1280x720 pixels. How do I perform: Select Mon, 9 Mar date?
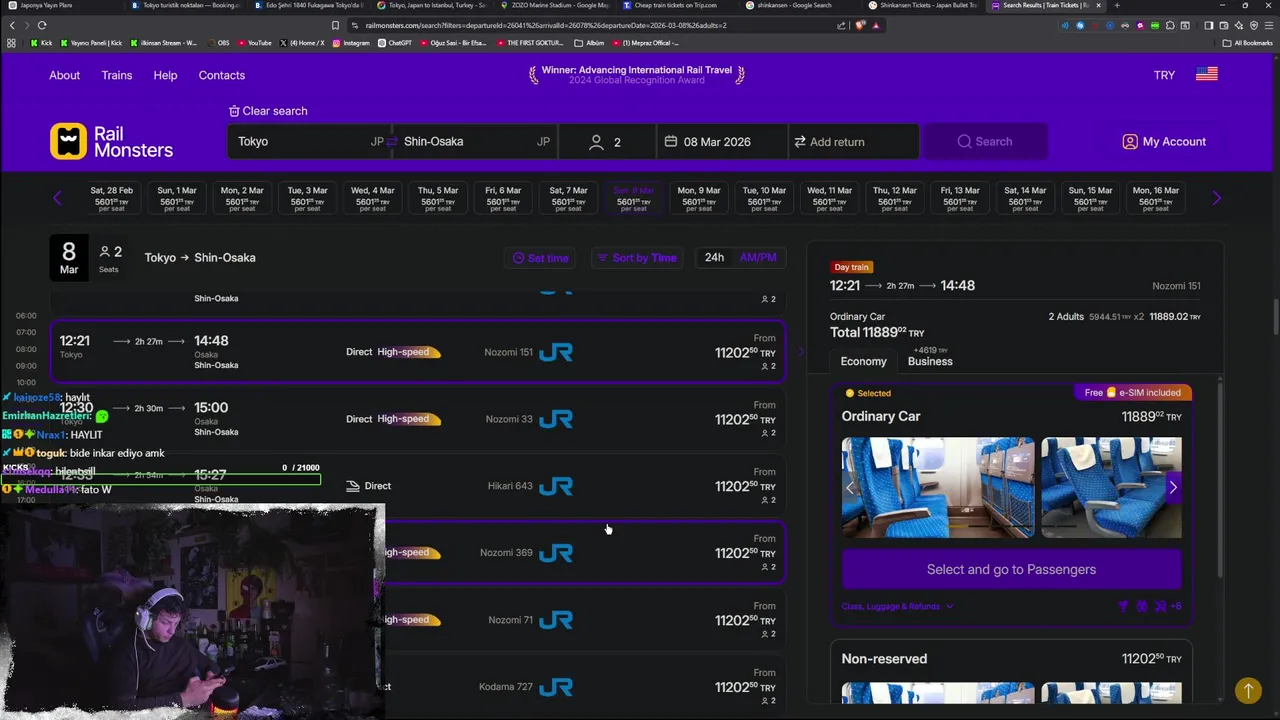point(699,198)
